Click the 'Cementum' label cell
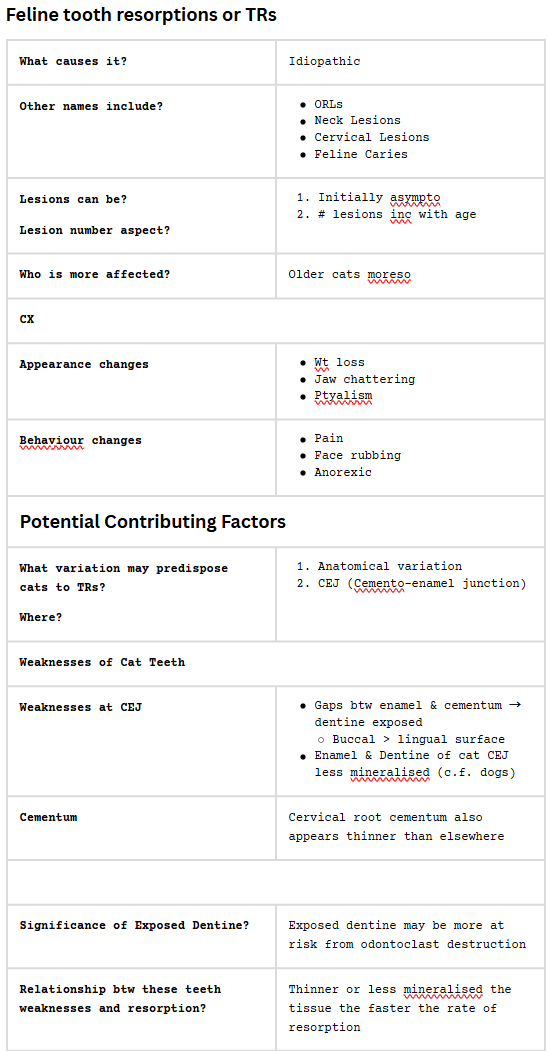This screenshot has height=1051, width=547. pos(141,828)
